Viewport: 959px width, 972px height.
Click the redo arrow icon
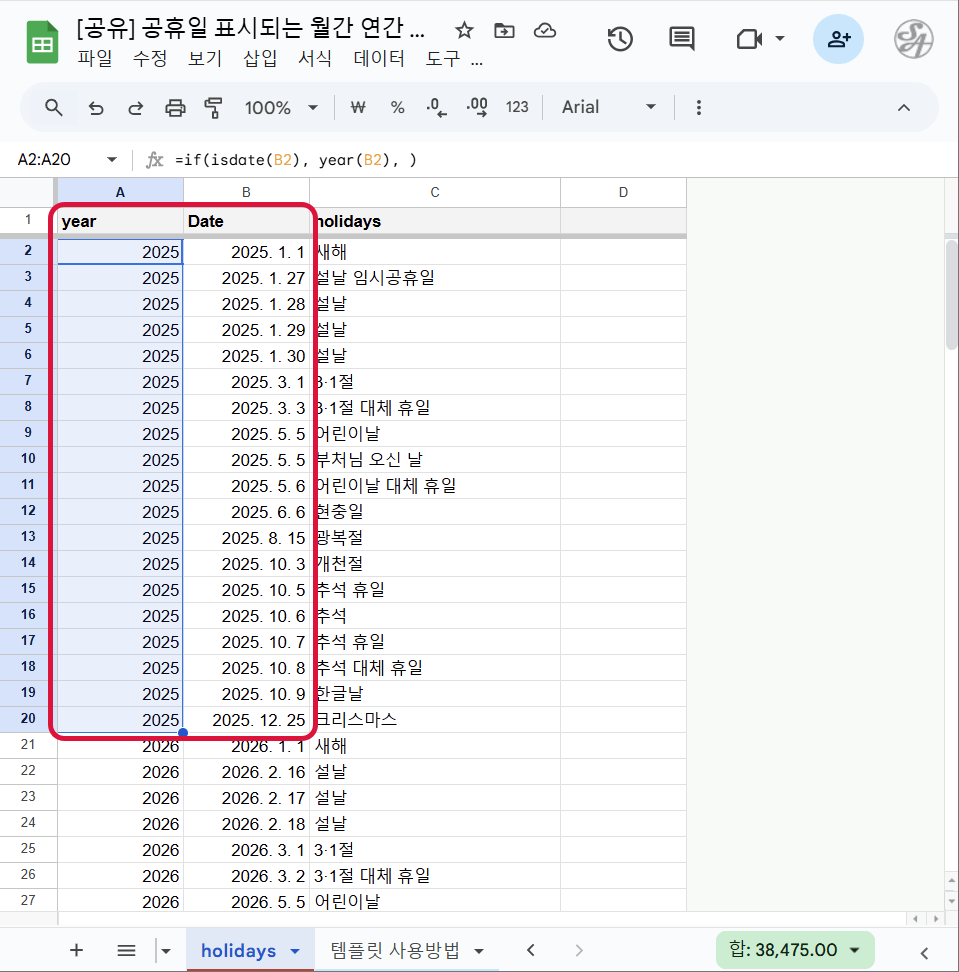135,107
